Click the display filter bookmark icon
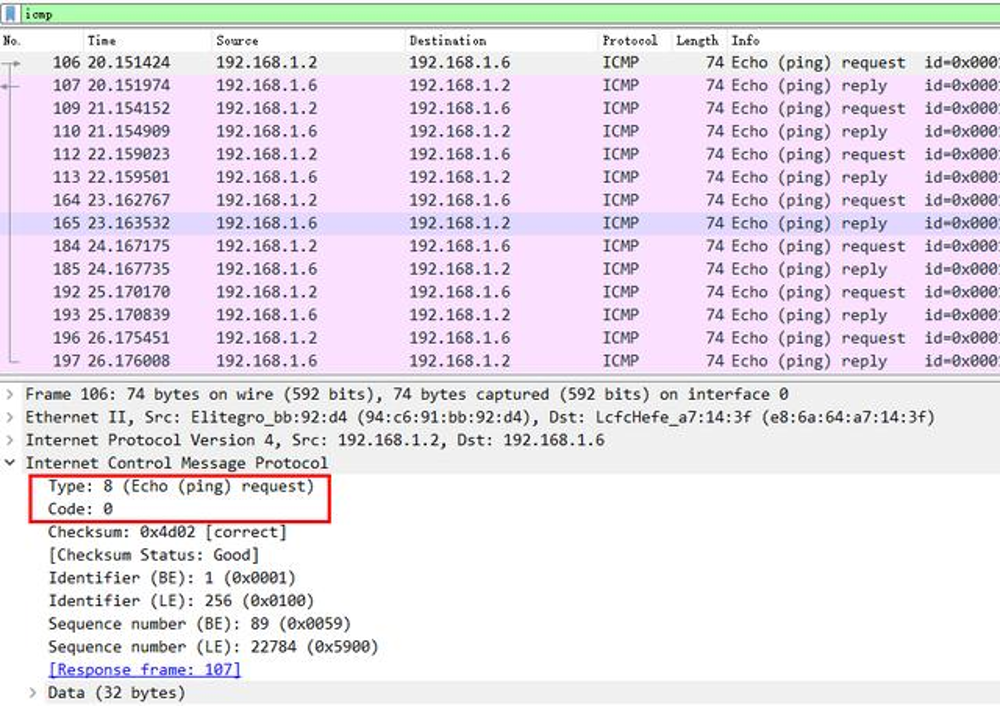 [x=10, y=14]
